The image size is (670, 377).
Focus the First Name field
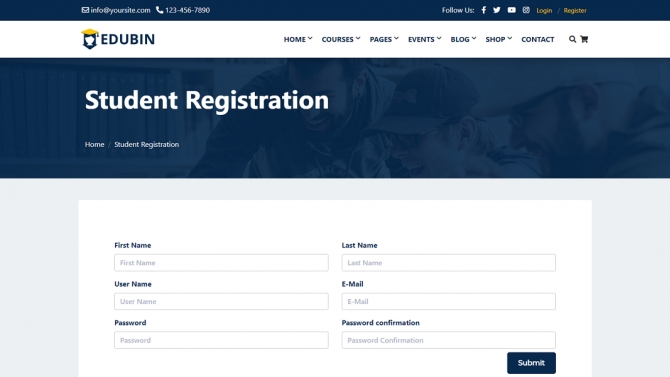click(221, 263)
